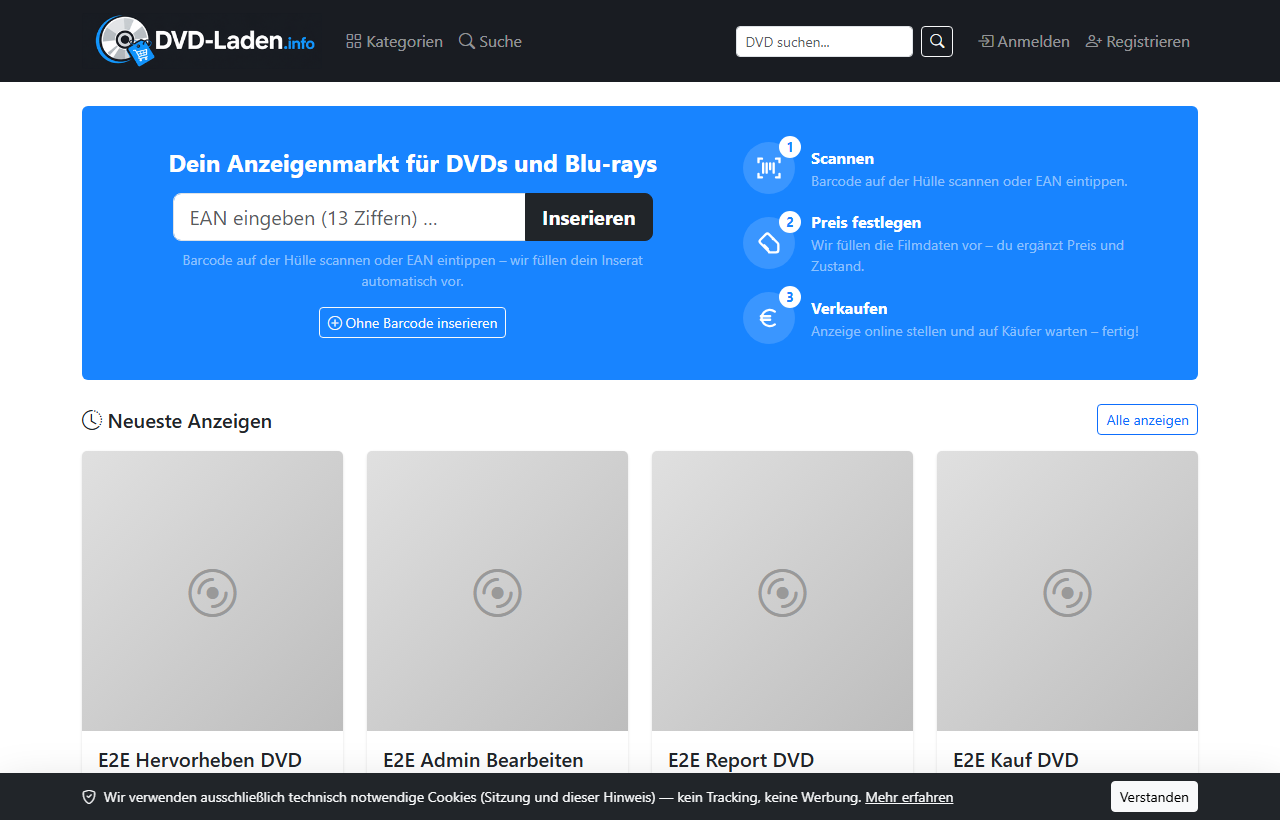Focus the 'DVD suchen...' search field
The image size is (1280, 820).
tap(824, 42)
